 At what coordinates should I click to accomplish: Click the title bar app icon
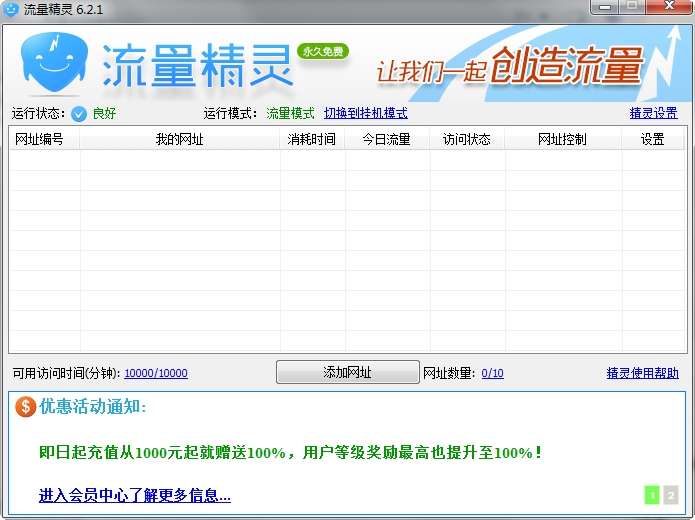(x=10, y=8)
